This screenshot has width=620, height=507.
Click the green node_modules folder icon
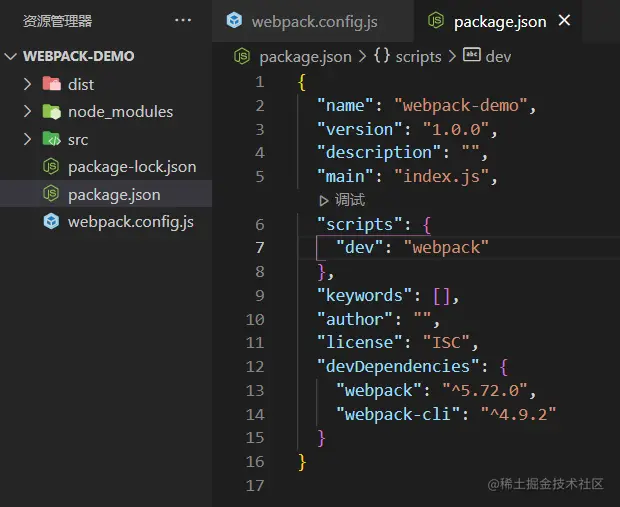point(51,112)
